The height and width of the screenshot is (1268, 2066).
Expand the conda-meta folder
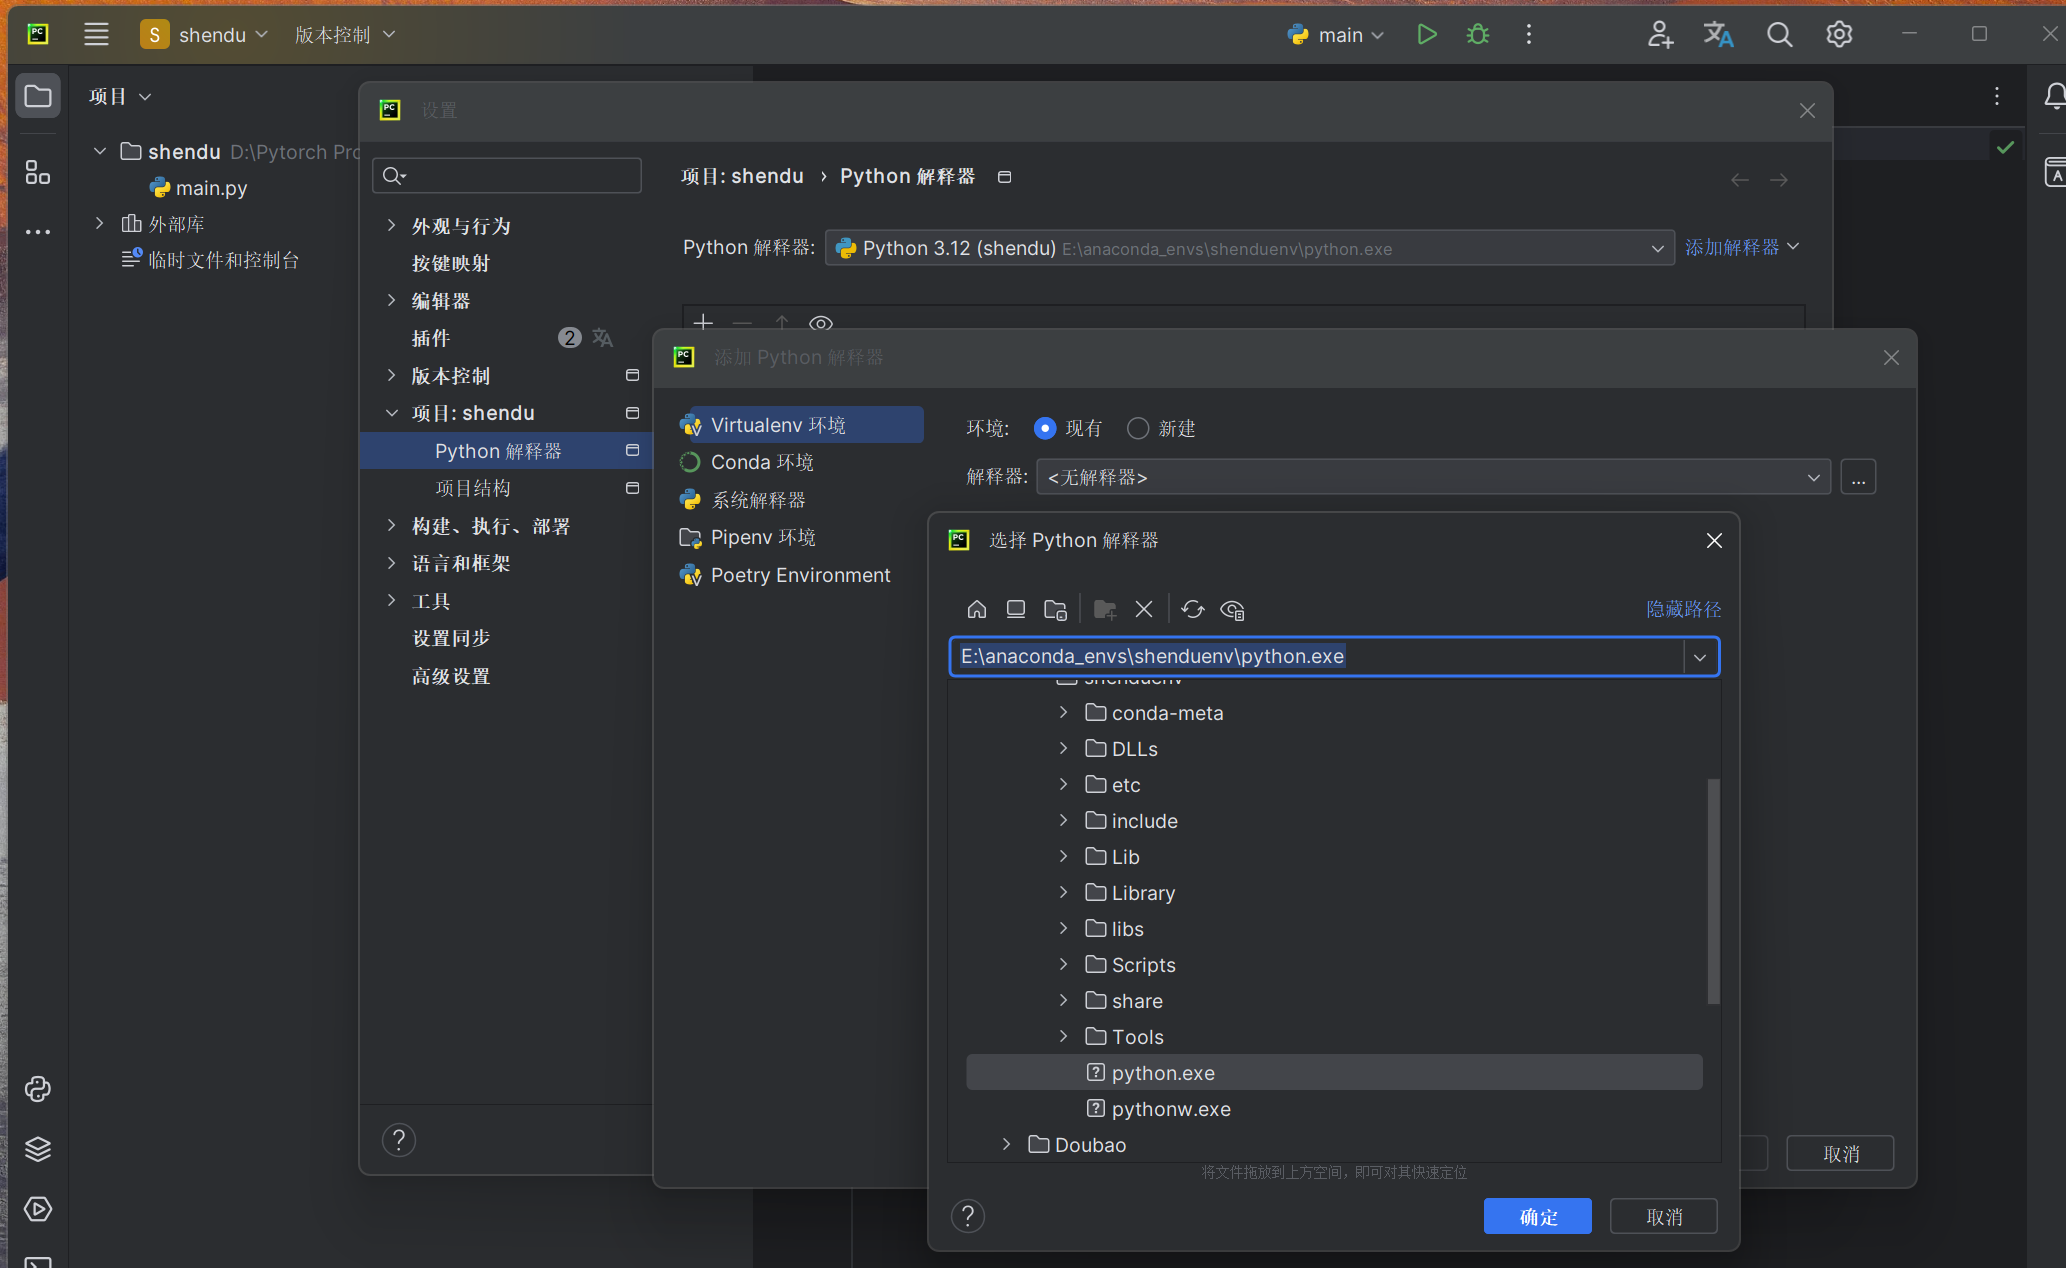[x=1063, y=712]
